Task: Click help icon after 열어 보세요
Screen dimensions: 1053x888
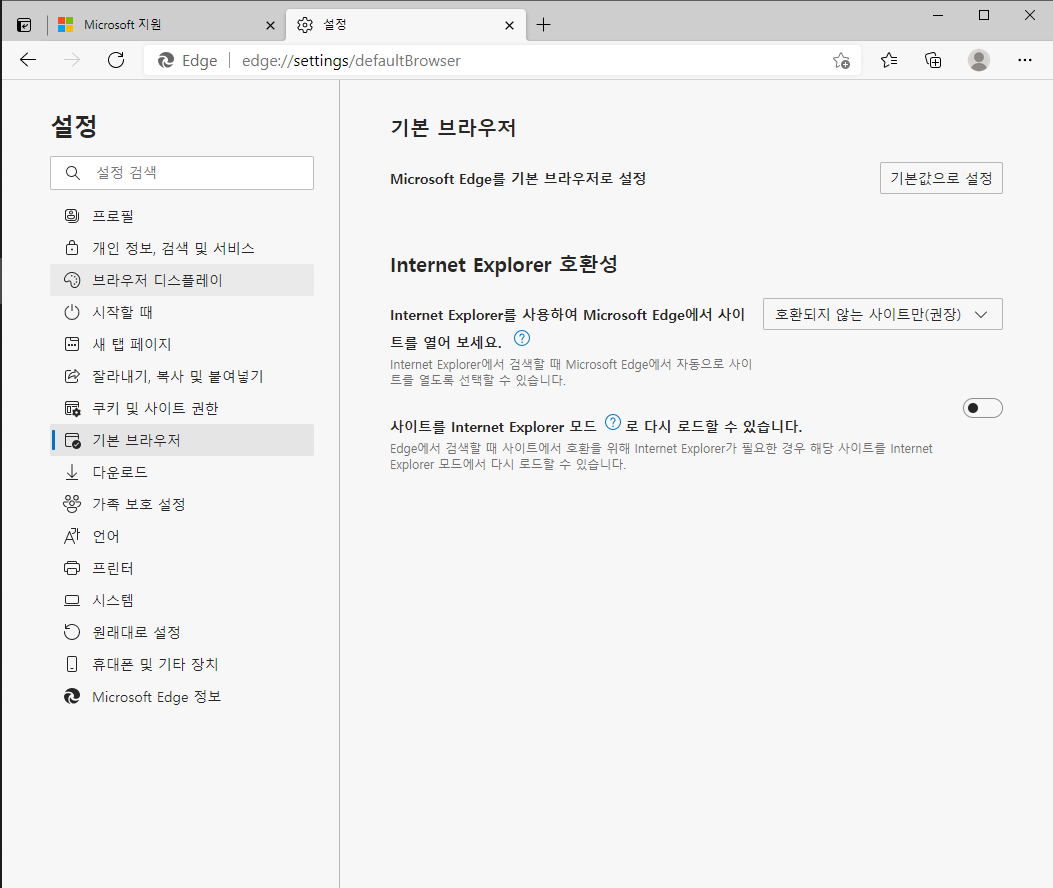Action: click(522, 338)
